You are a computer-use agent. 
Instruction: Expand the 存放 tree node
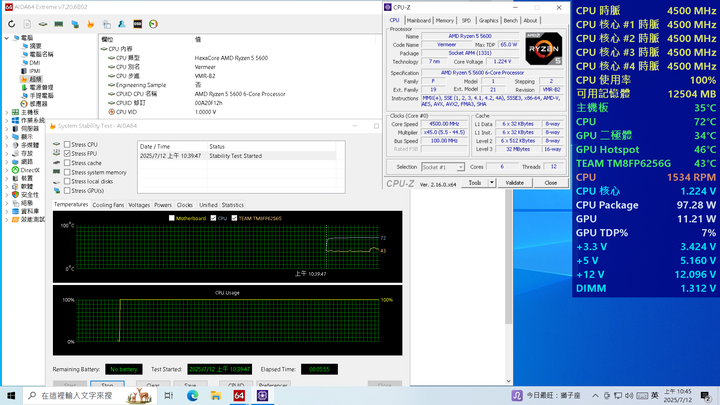6,153
